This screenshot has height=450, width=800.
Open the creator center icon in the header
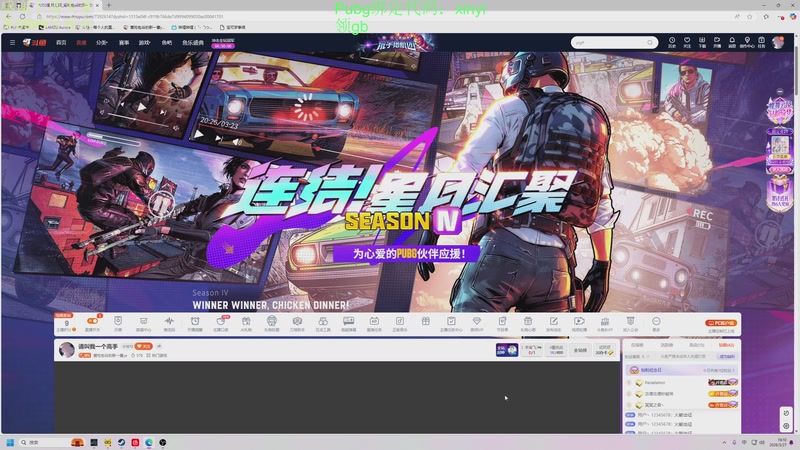[747, 42]
